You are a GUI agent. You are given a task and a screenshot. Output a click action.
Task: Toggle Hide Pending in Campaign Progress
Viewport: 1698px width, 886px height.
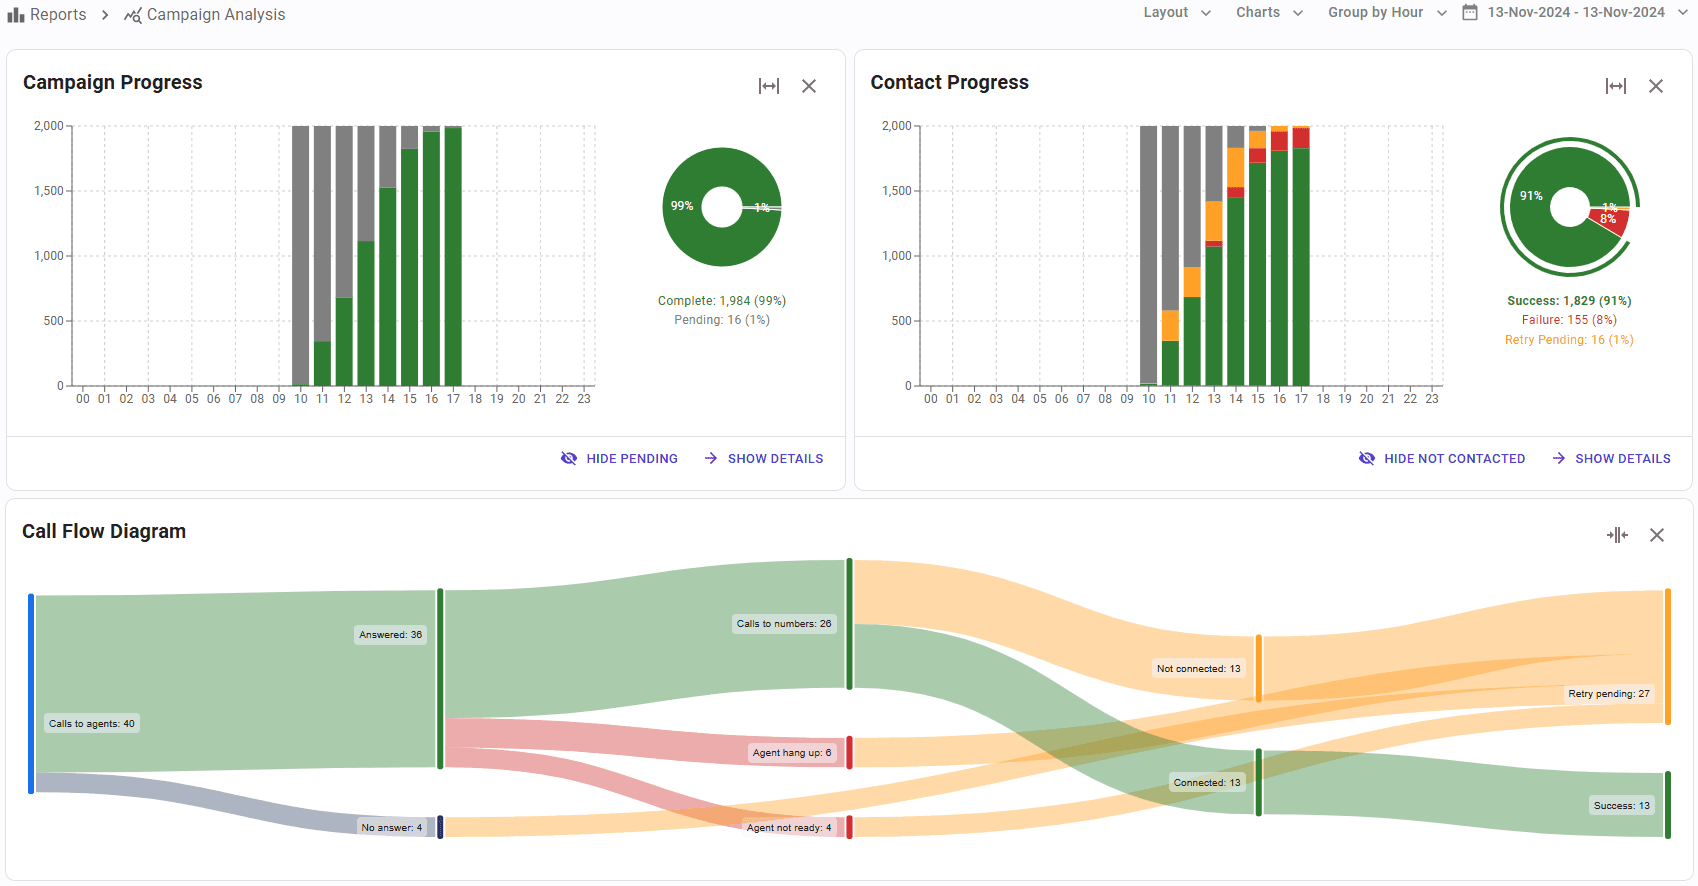pyautogui.click(x=619, y=458)
